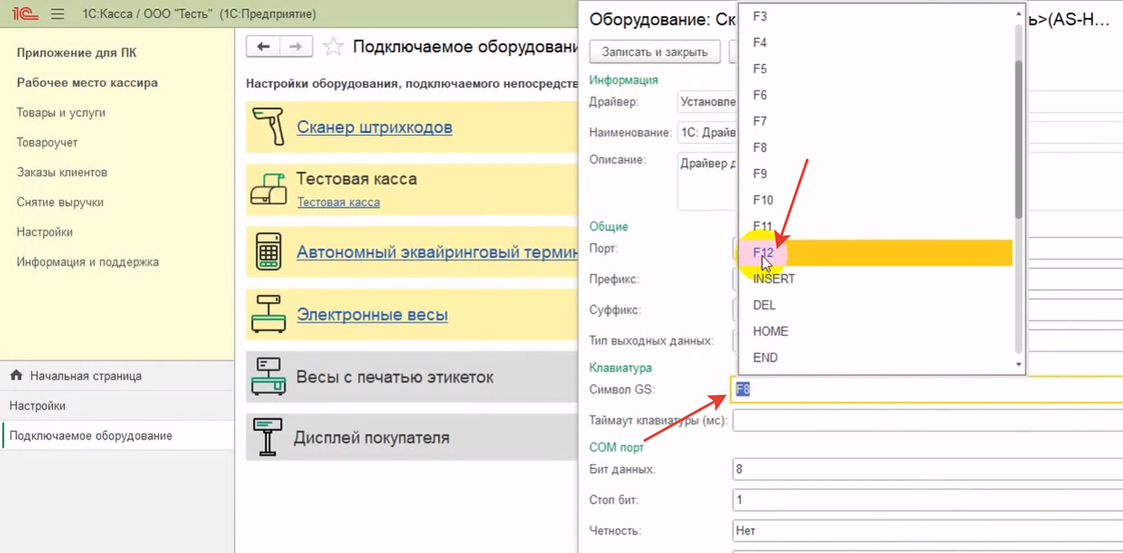
Task: Open Электронные весы link
Action: pyautogui.click(x=372, y=314)
